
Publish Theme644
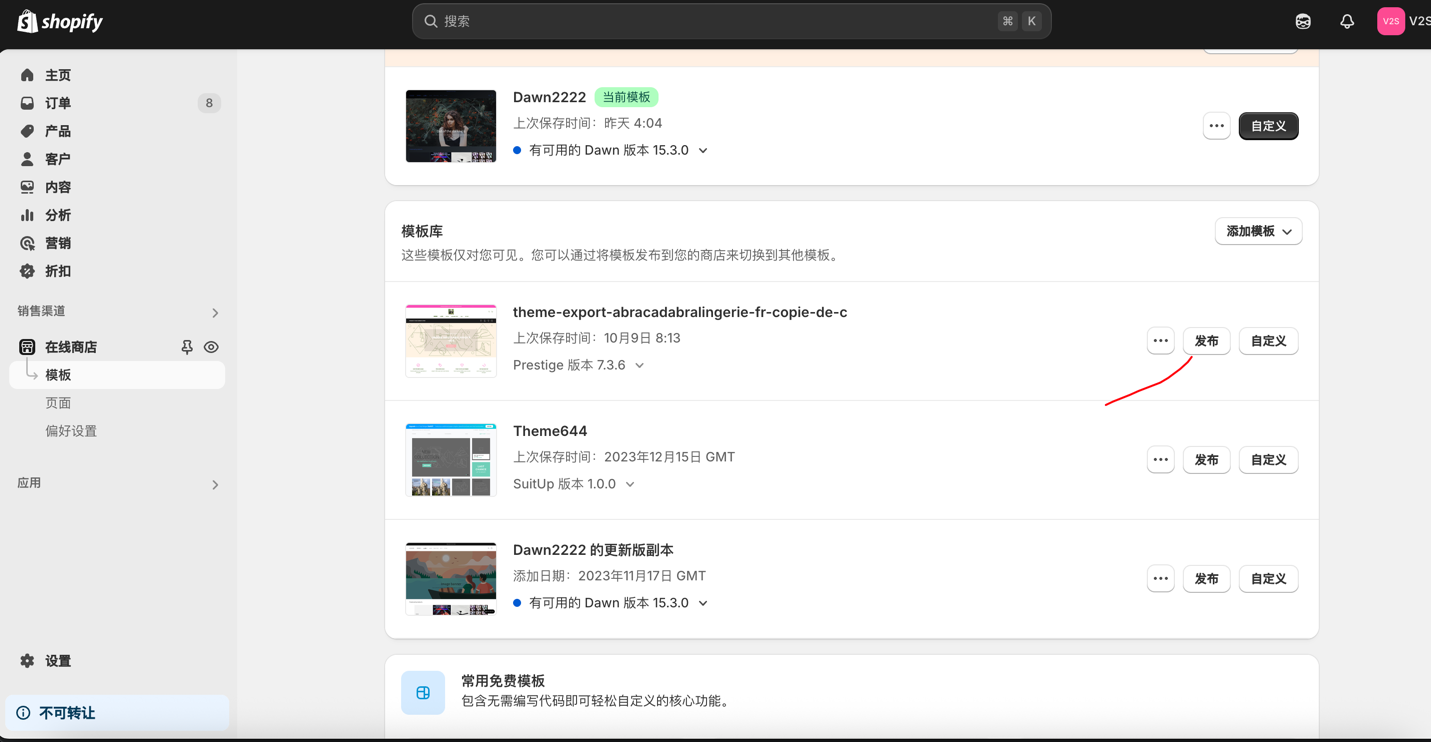(x=1206, y=460)
